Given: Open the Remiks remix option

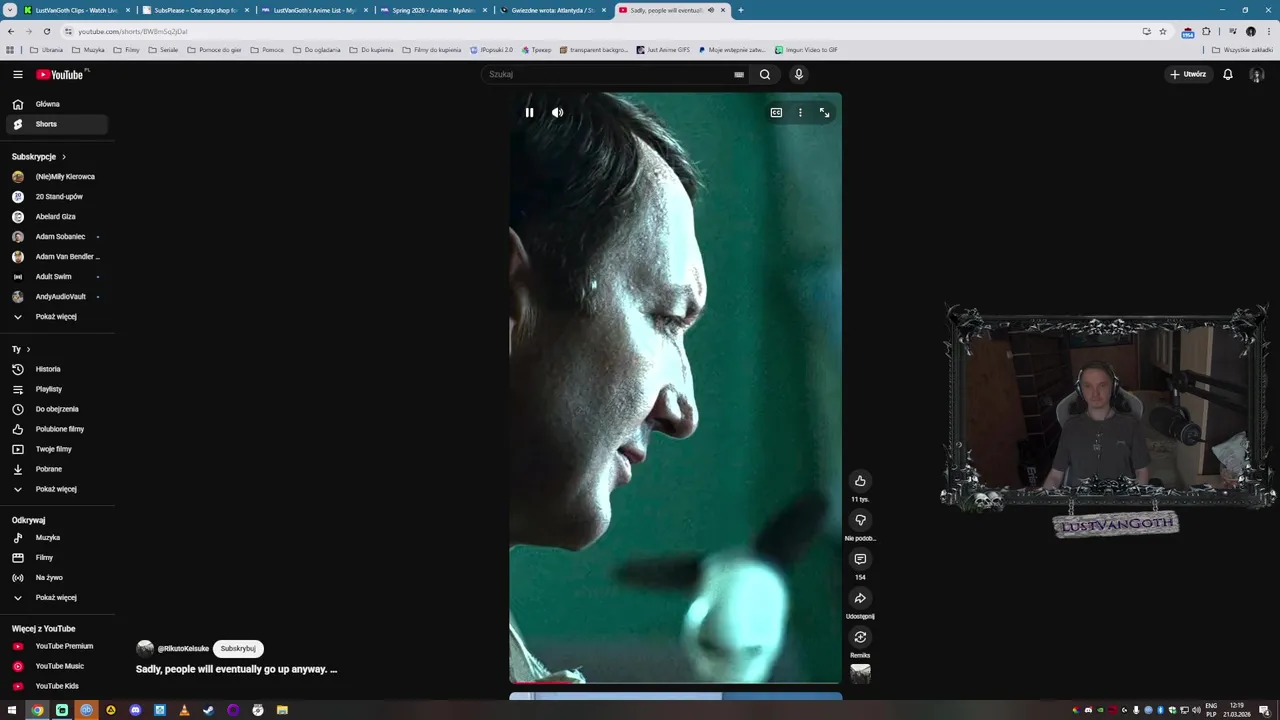Looking at the screenshot, I should (x=860, y=637).
